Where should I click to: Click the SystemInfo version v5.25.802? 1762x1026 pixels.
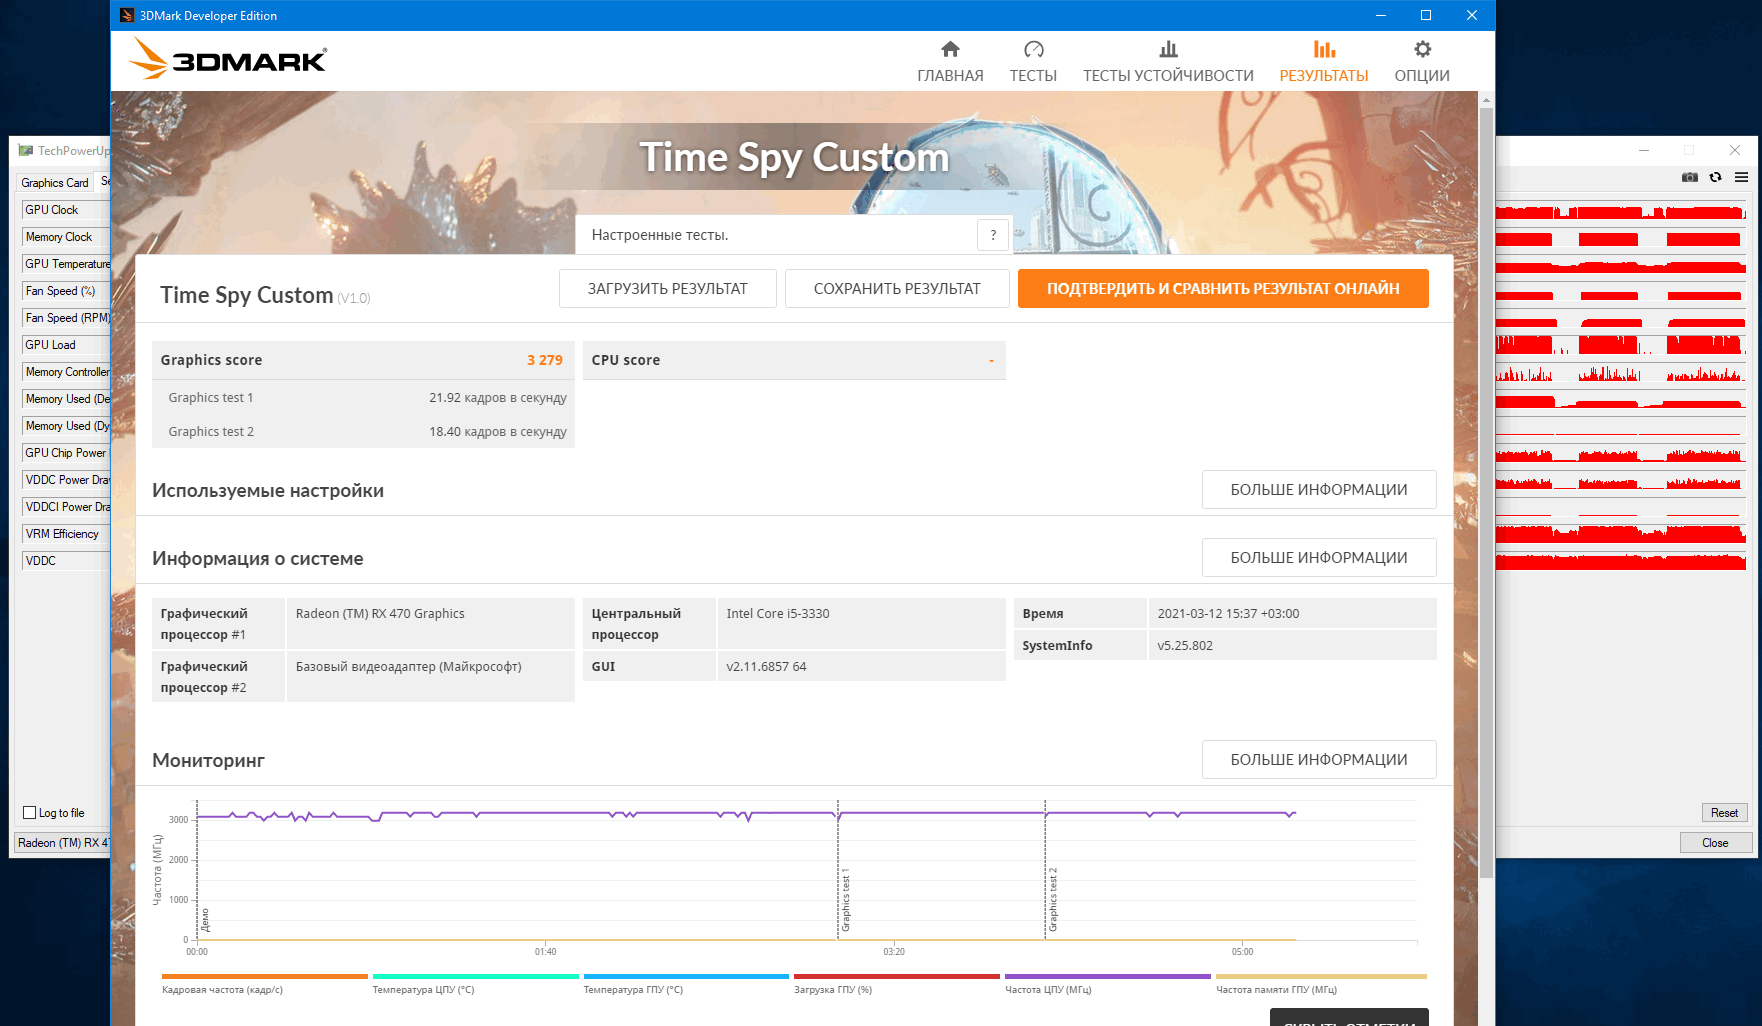[x=1185, y=646]
